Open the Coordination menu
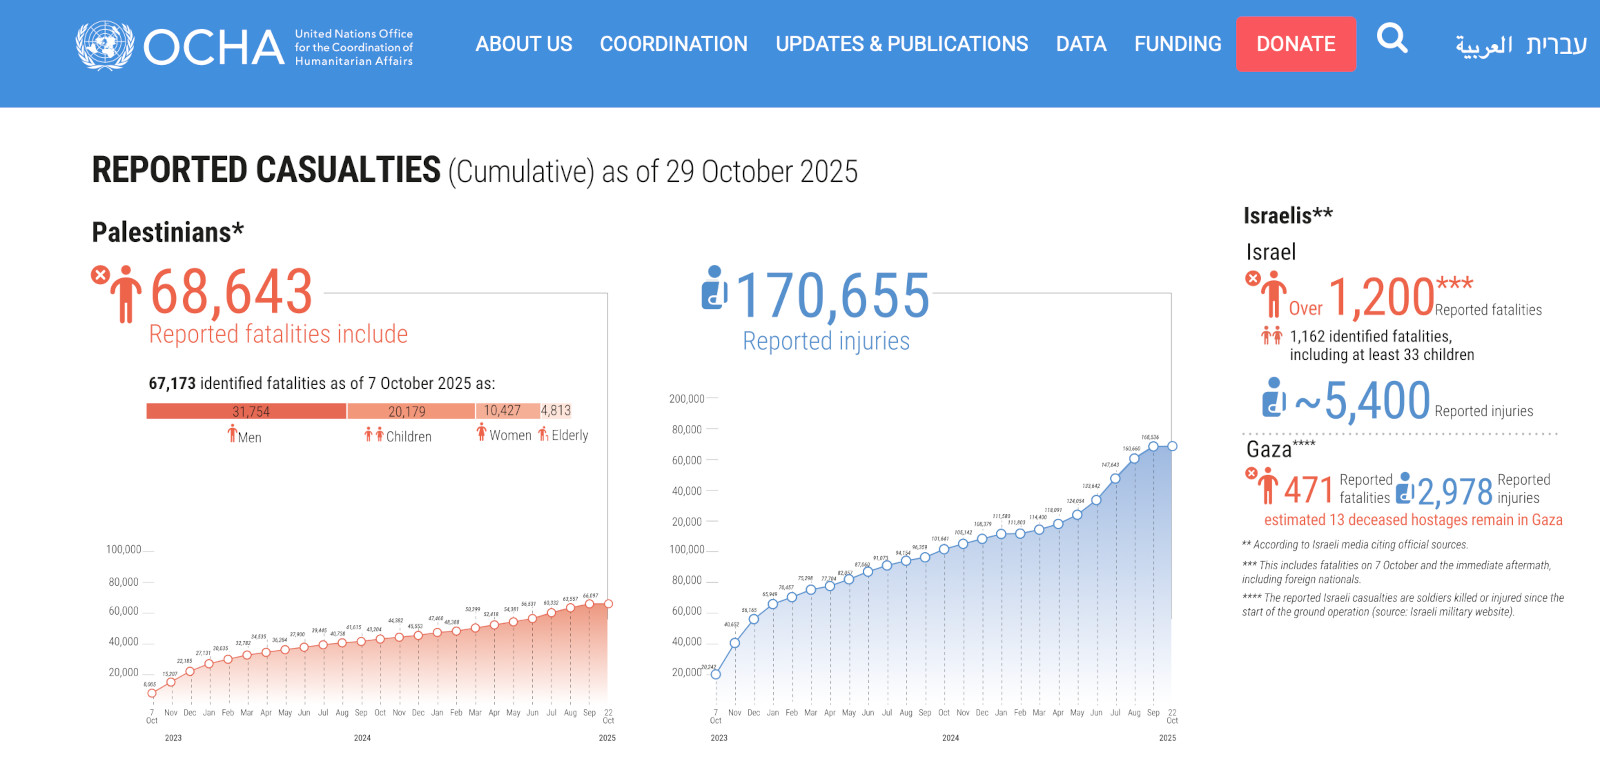Image resolution: width=1600 pixels, height=759 pixels. pyautogui.click(x=673, y=44)
